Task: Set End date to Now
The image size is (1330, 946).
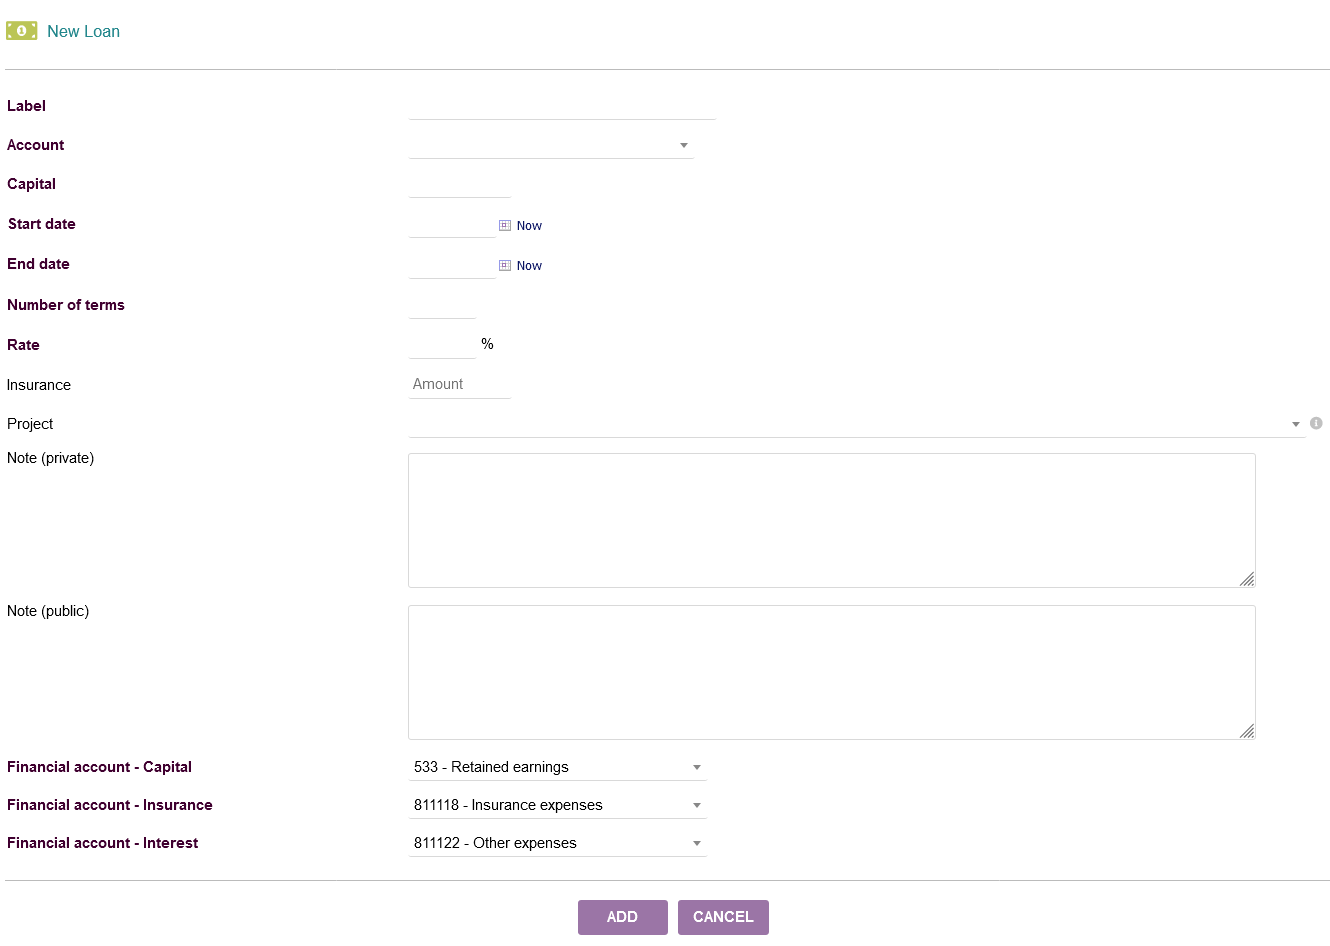Action: click(x=529, y=266)
